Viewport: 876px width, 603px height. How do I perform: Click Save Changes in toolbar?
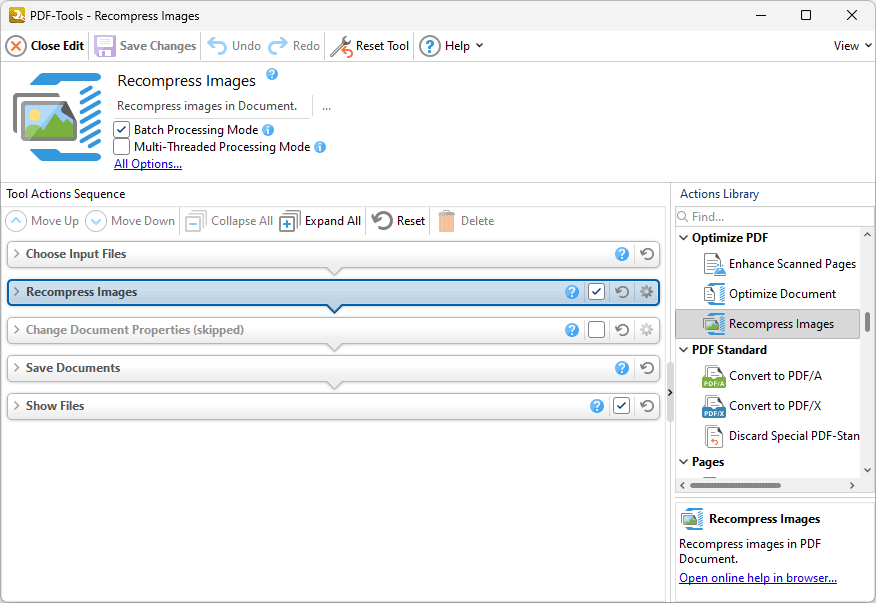pyautogui.click(x=145, y=46)
